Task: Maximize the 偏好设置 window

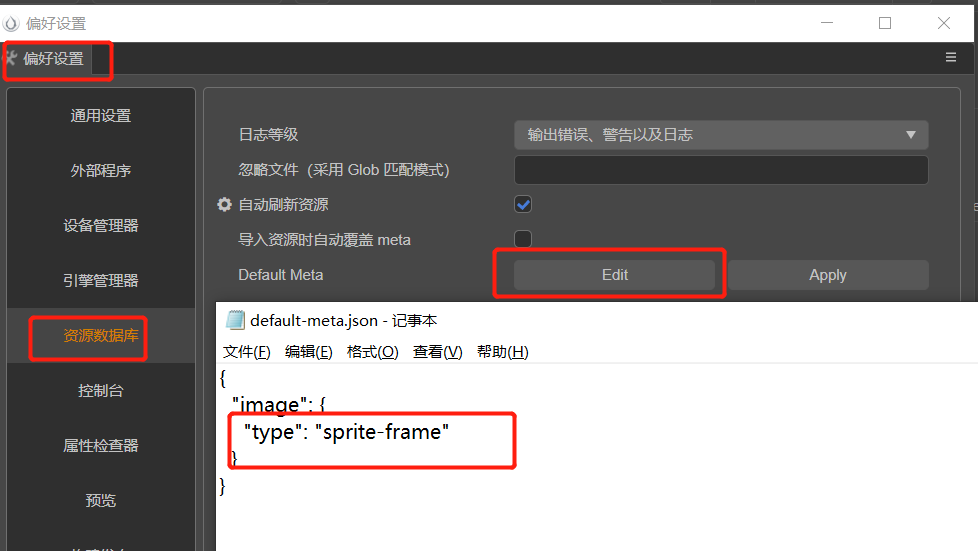Action: tap(884, 23)
